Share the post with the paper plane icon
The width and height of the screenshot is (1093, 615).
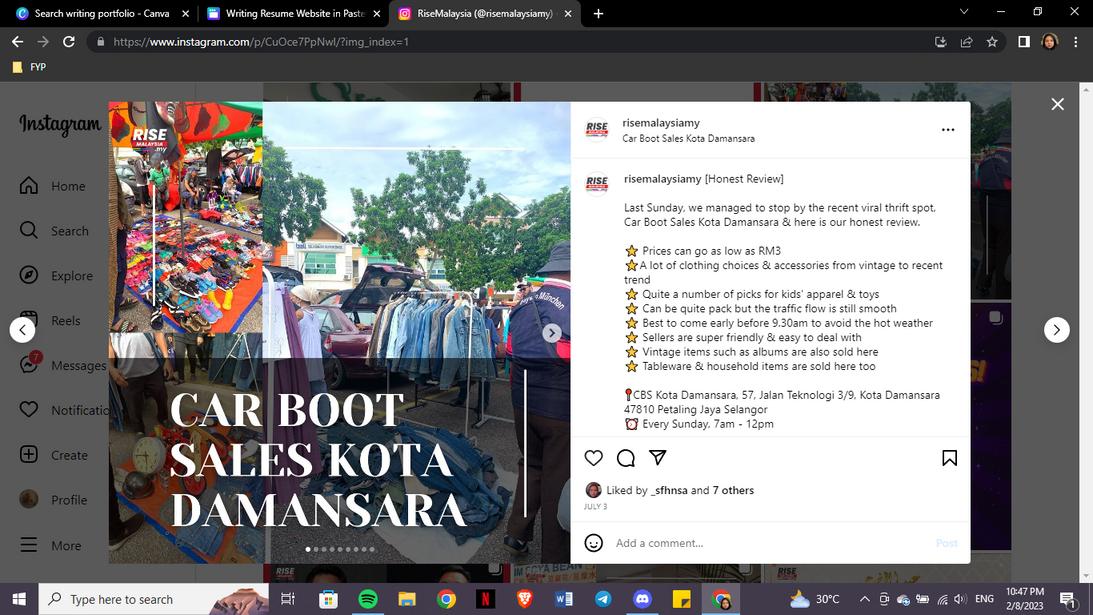657,457
